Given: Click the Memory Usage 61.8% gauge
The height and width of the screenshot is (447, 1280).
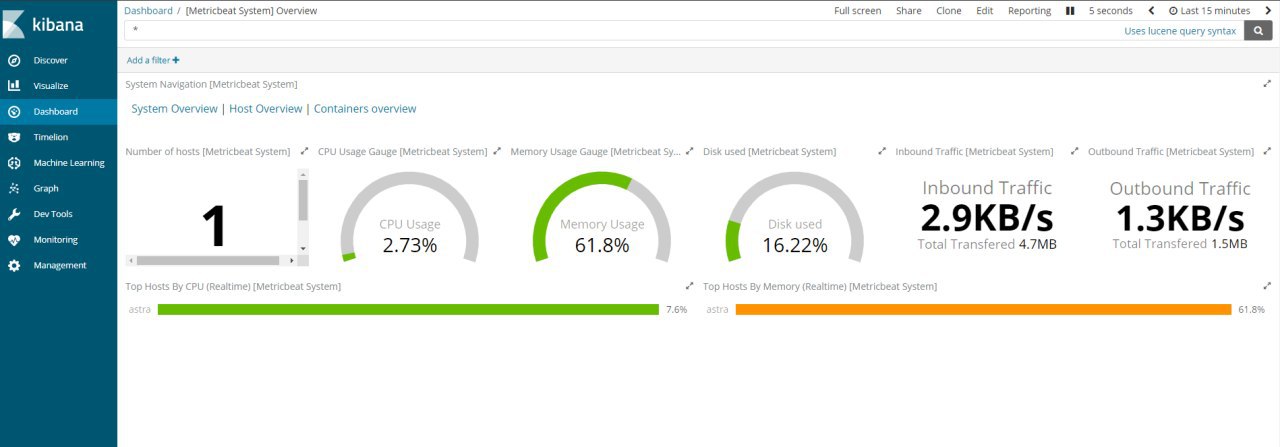Looking at the screenshot, I should (x=602, y=217).
